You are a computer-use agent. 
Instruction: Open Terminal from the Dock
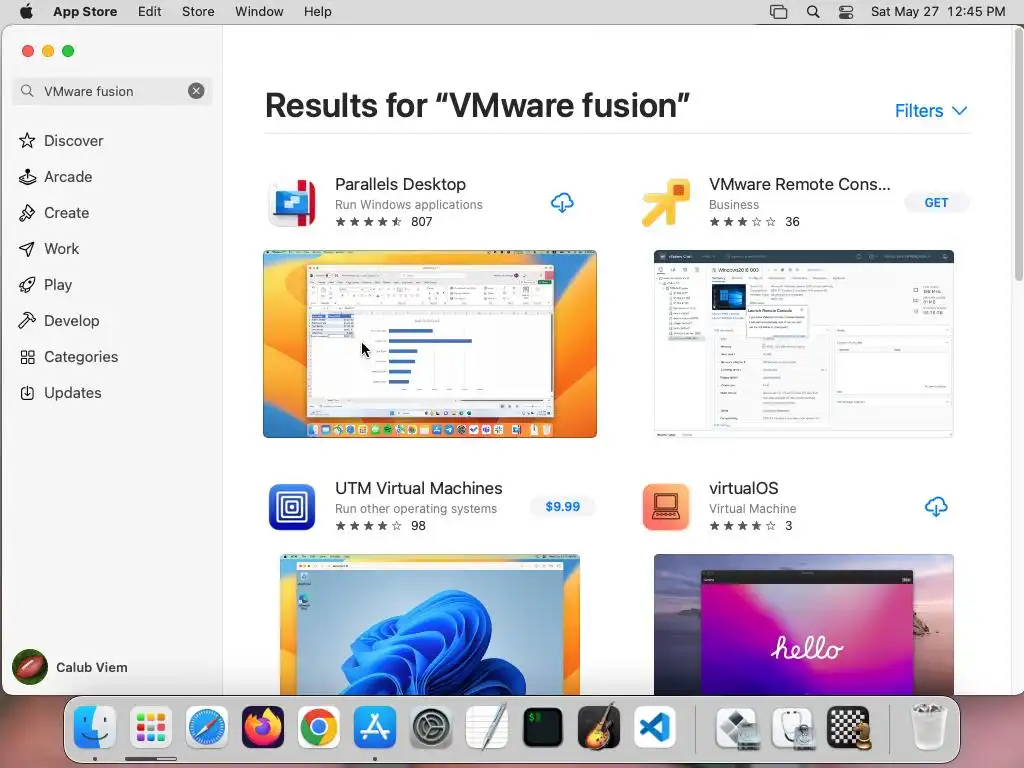pos(543,727)
